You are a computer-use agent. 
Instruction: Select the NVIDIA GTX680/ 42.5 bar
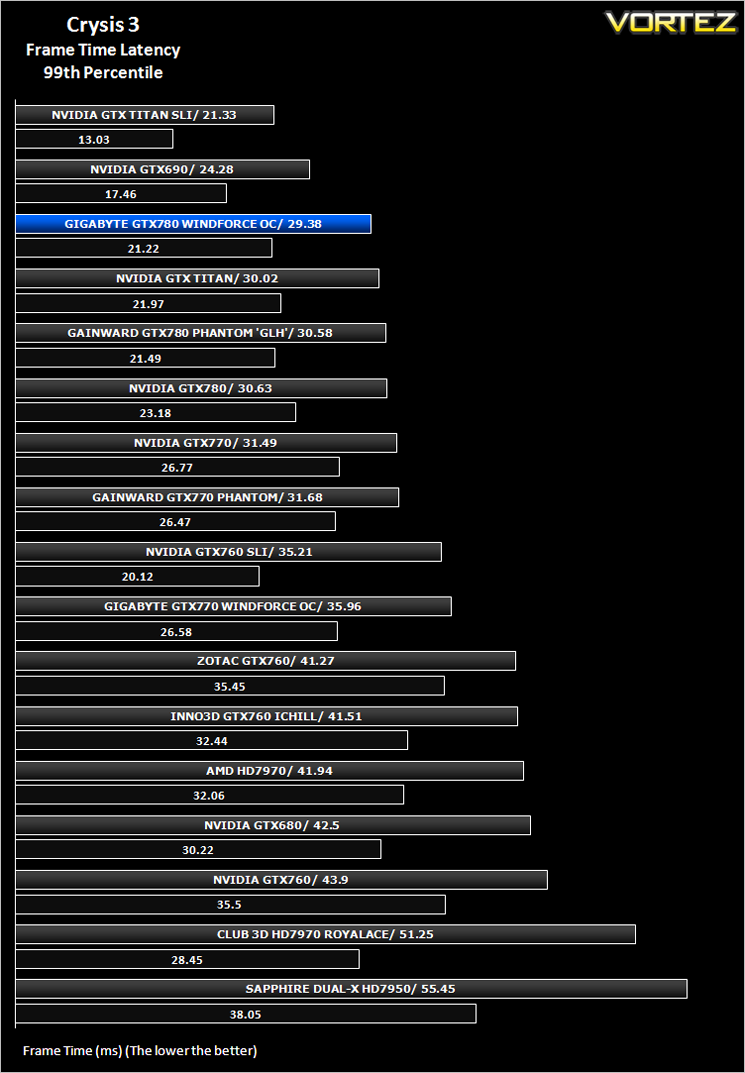273,825
